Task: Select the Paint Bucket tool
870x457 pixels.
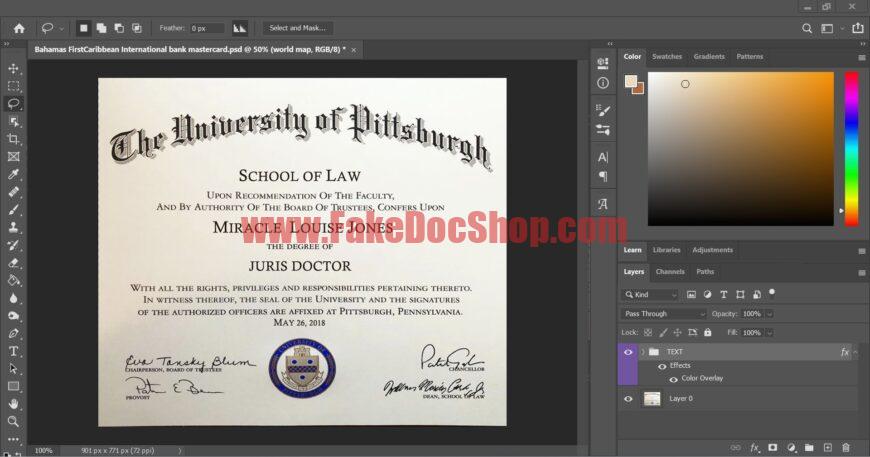Action: (x=13, y=280)
